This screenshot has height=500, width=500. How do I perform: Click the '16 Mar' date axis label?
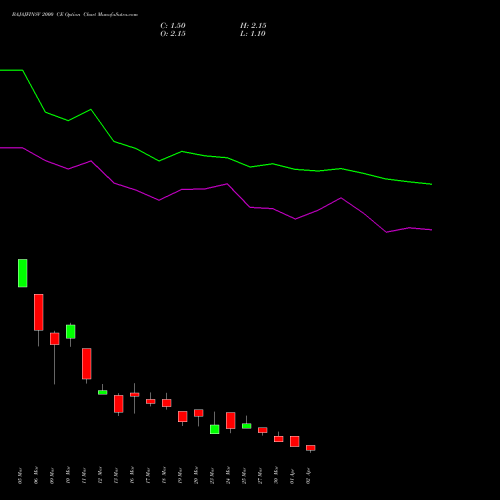(132, 475)
